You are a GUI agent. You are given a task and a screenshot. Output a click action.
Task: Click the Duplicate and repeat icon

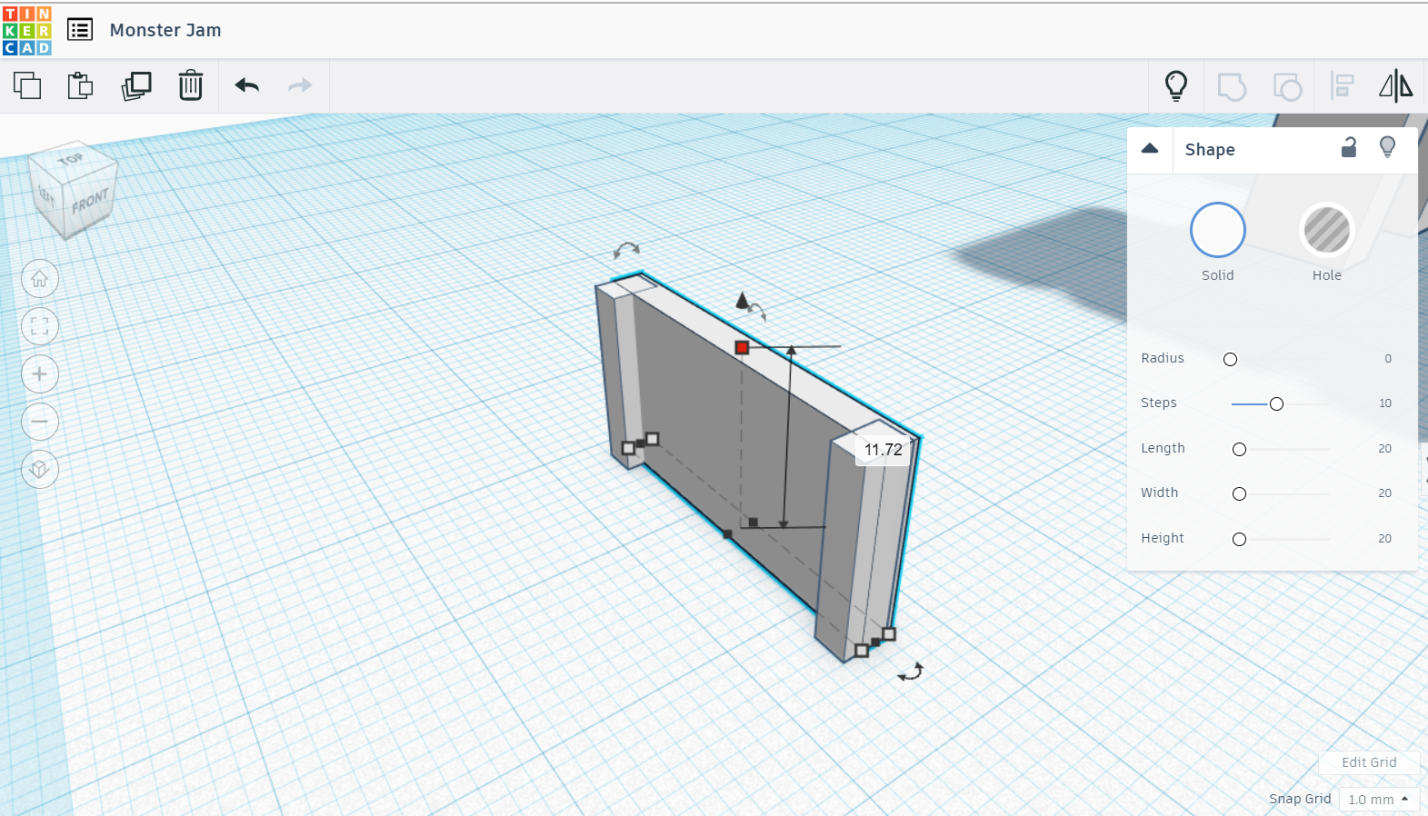click(136, 86)
